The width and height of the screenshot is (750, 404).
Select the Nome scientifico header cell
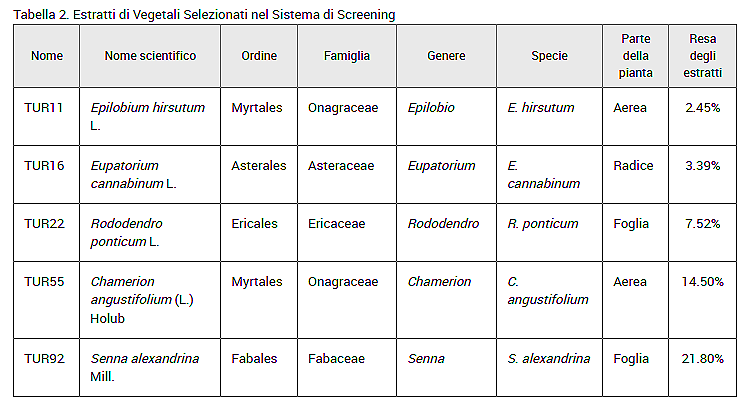(x=150, y=56)
